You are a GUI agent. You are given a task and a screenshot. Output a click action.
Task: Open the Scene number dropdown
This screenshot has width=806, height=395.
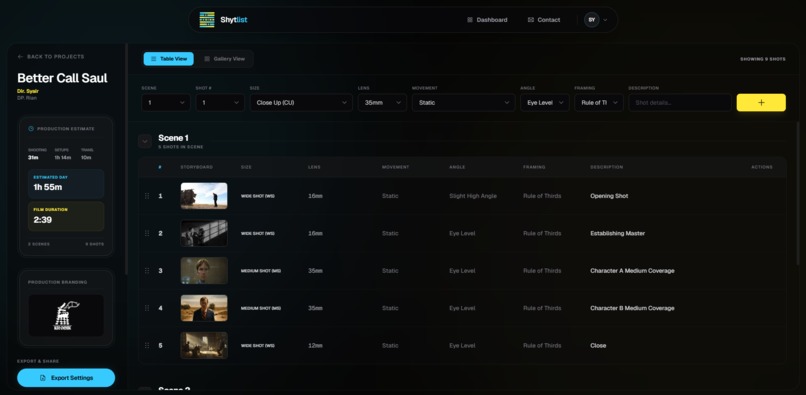point(166,102)
